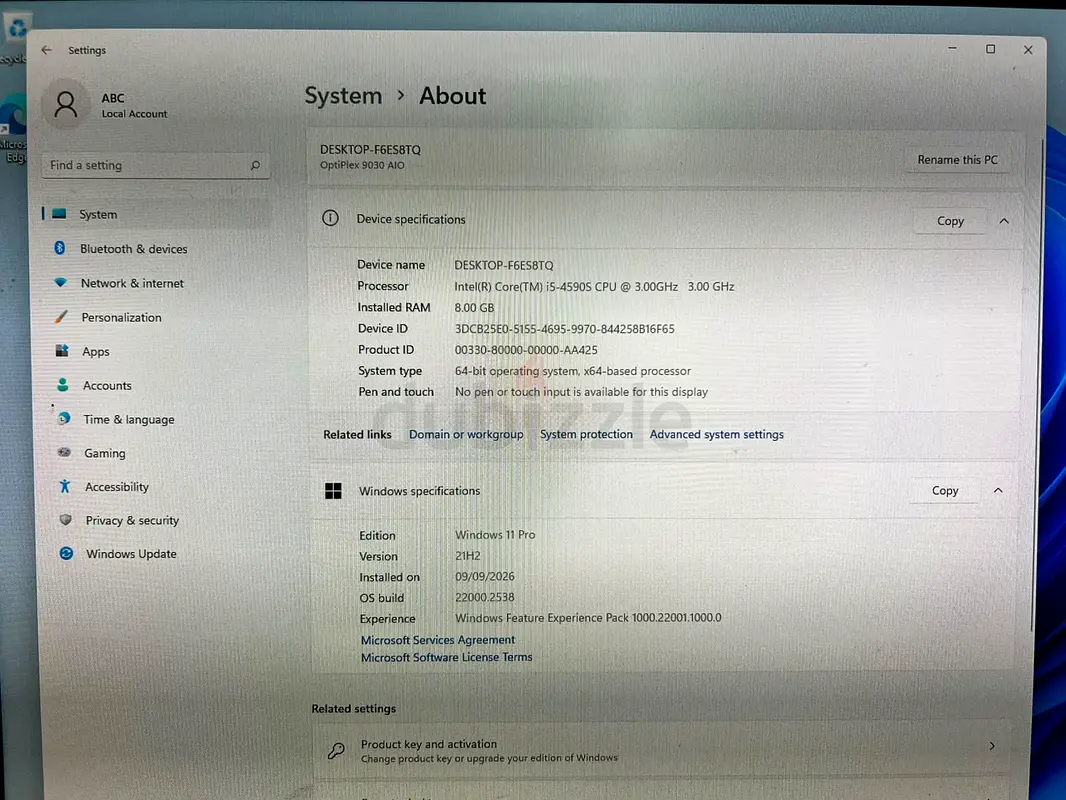
Task: Open the Windows Update section
Action: point(131,554)
